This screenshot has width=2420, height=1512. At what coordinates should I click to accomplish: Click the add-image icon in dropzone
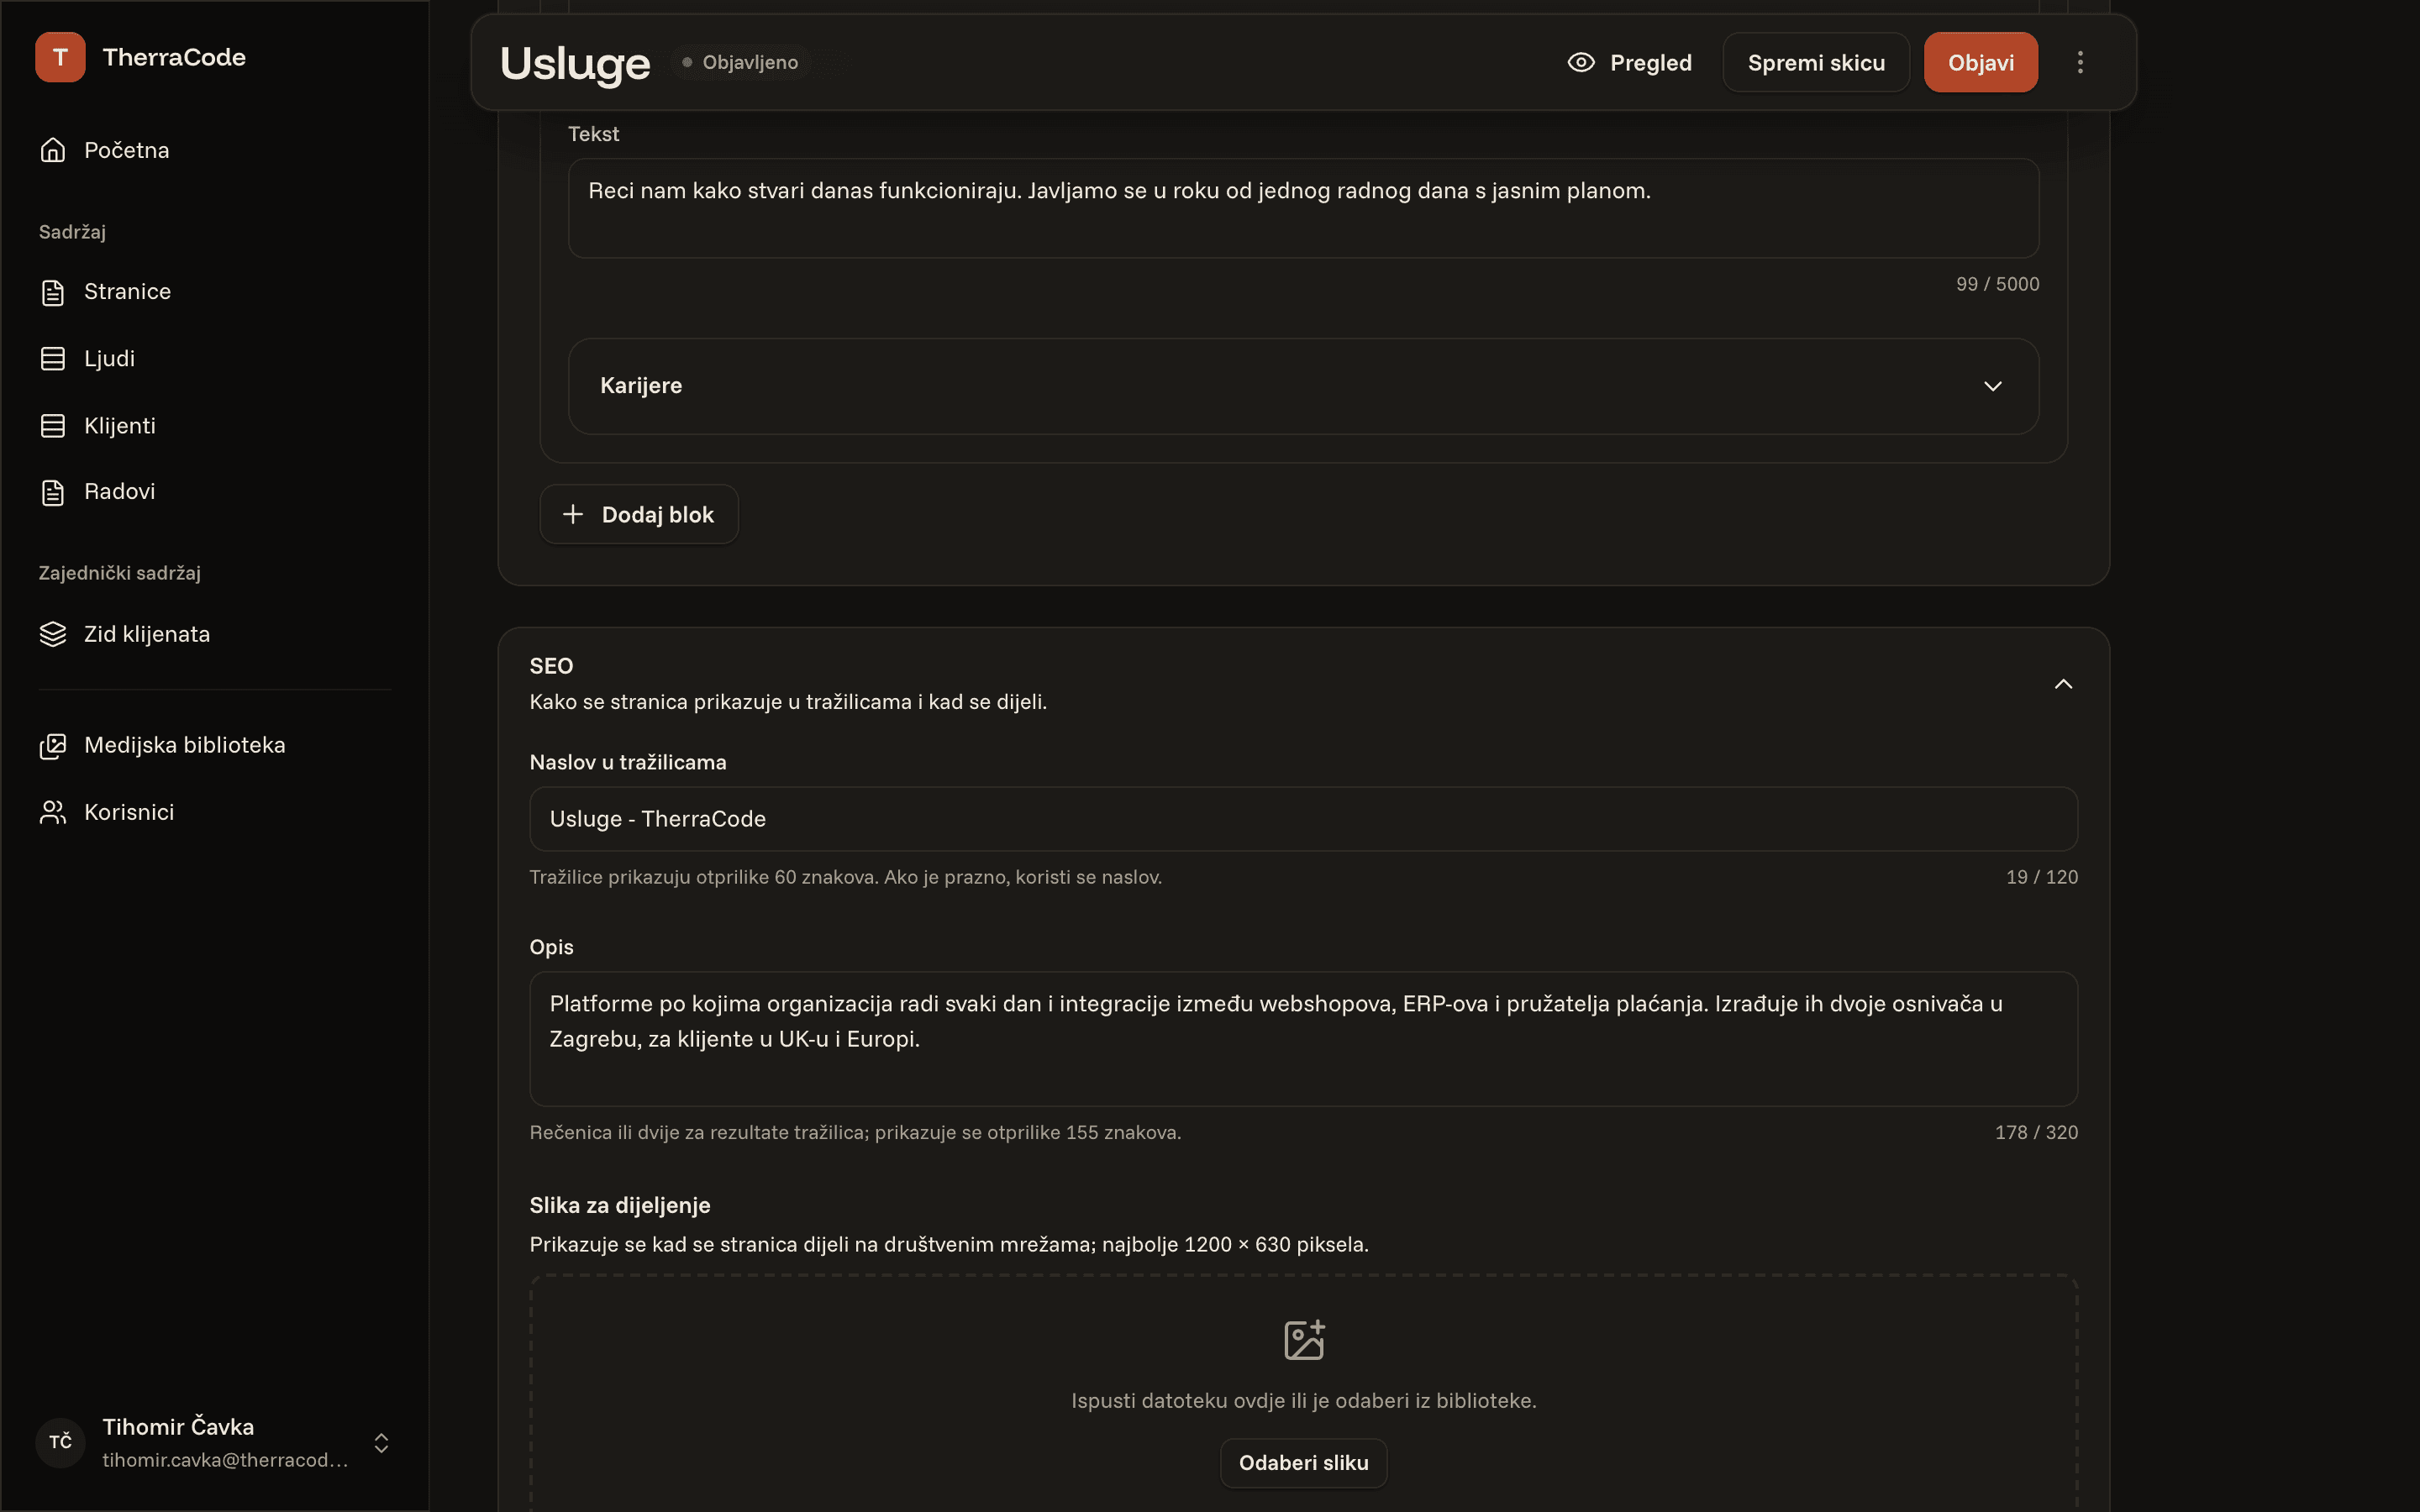pyautogui.click(x=1303, y=1340)
